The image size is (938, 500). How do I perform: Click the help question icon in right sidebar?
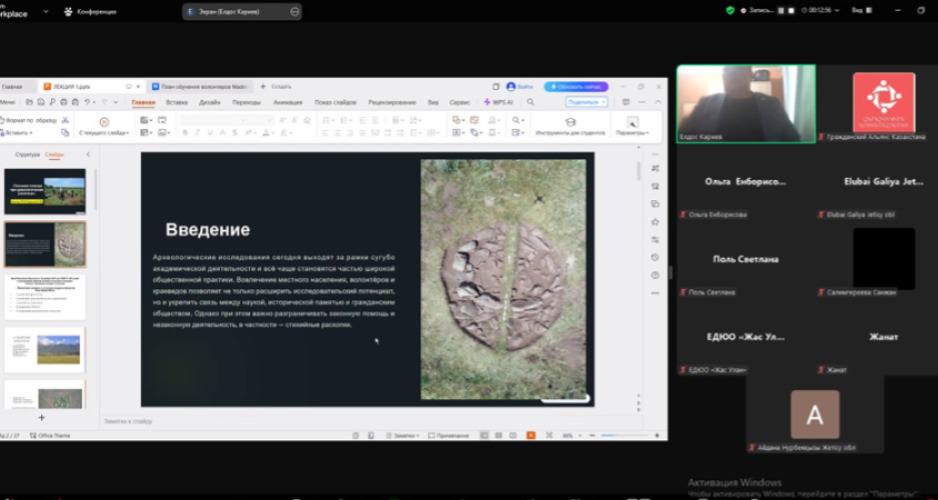pos(655,275)
